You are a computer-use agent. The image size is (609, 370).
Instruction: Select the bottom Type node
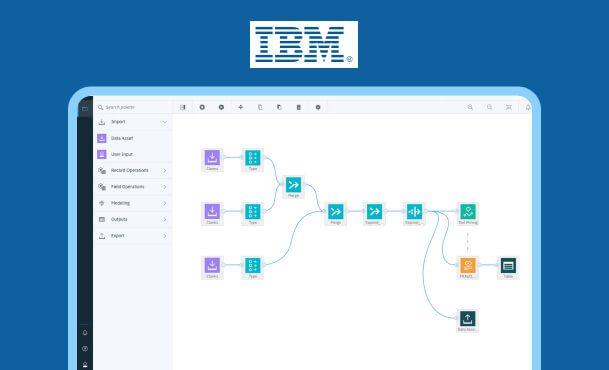click(253, 268)
